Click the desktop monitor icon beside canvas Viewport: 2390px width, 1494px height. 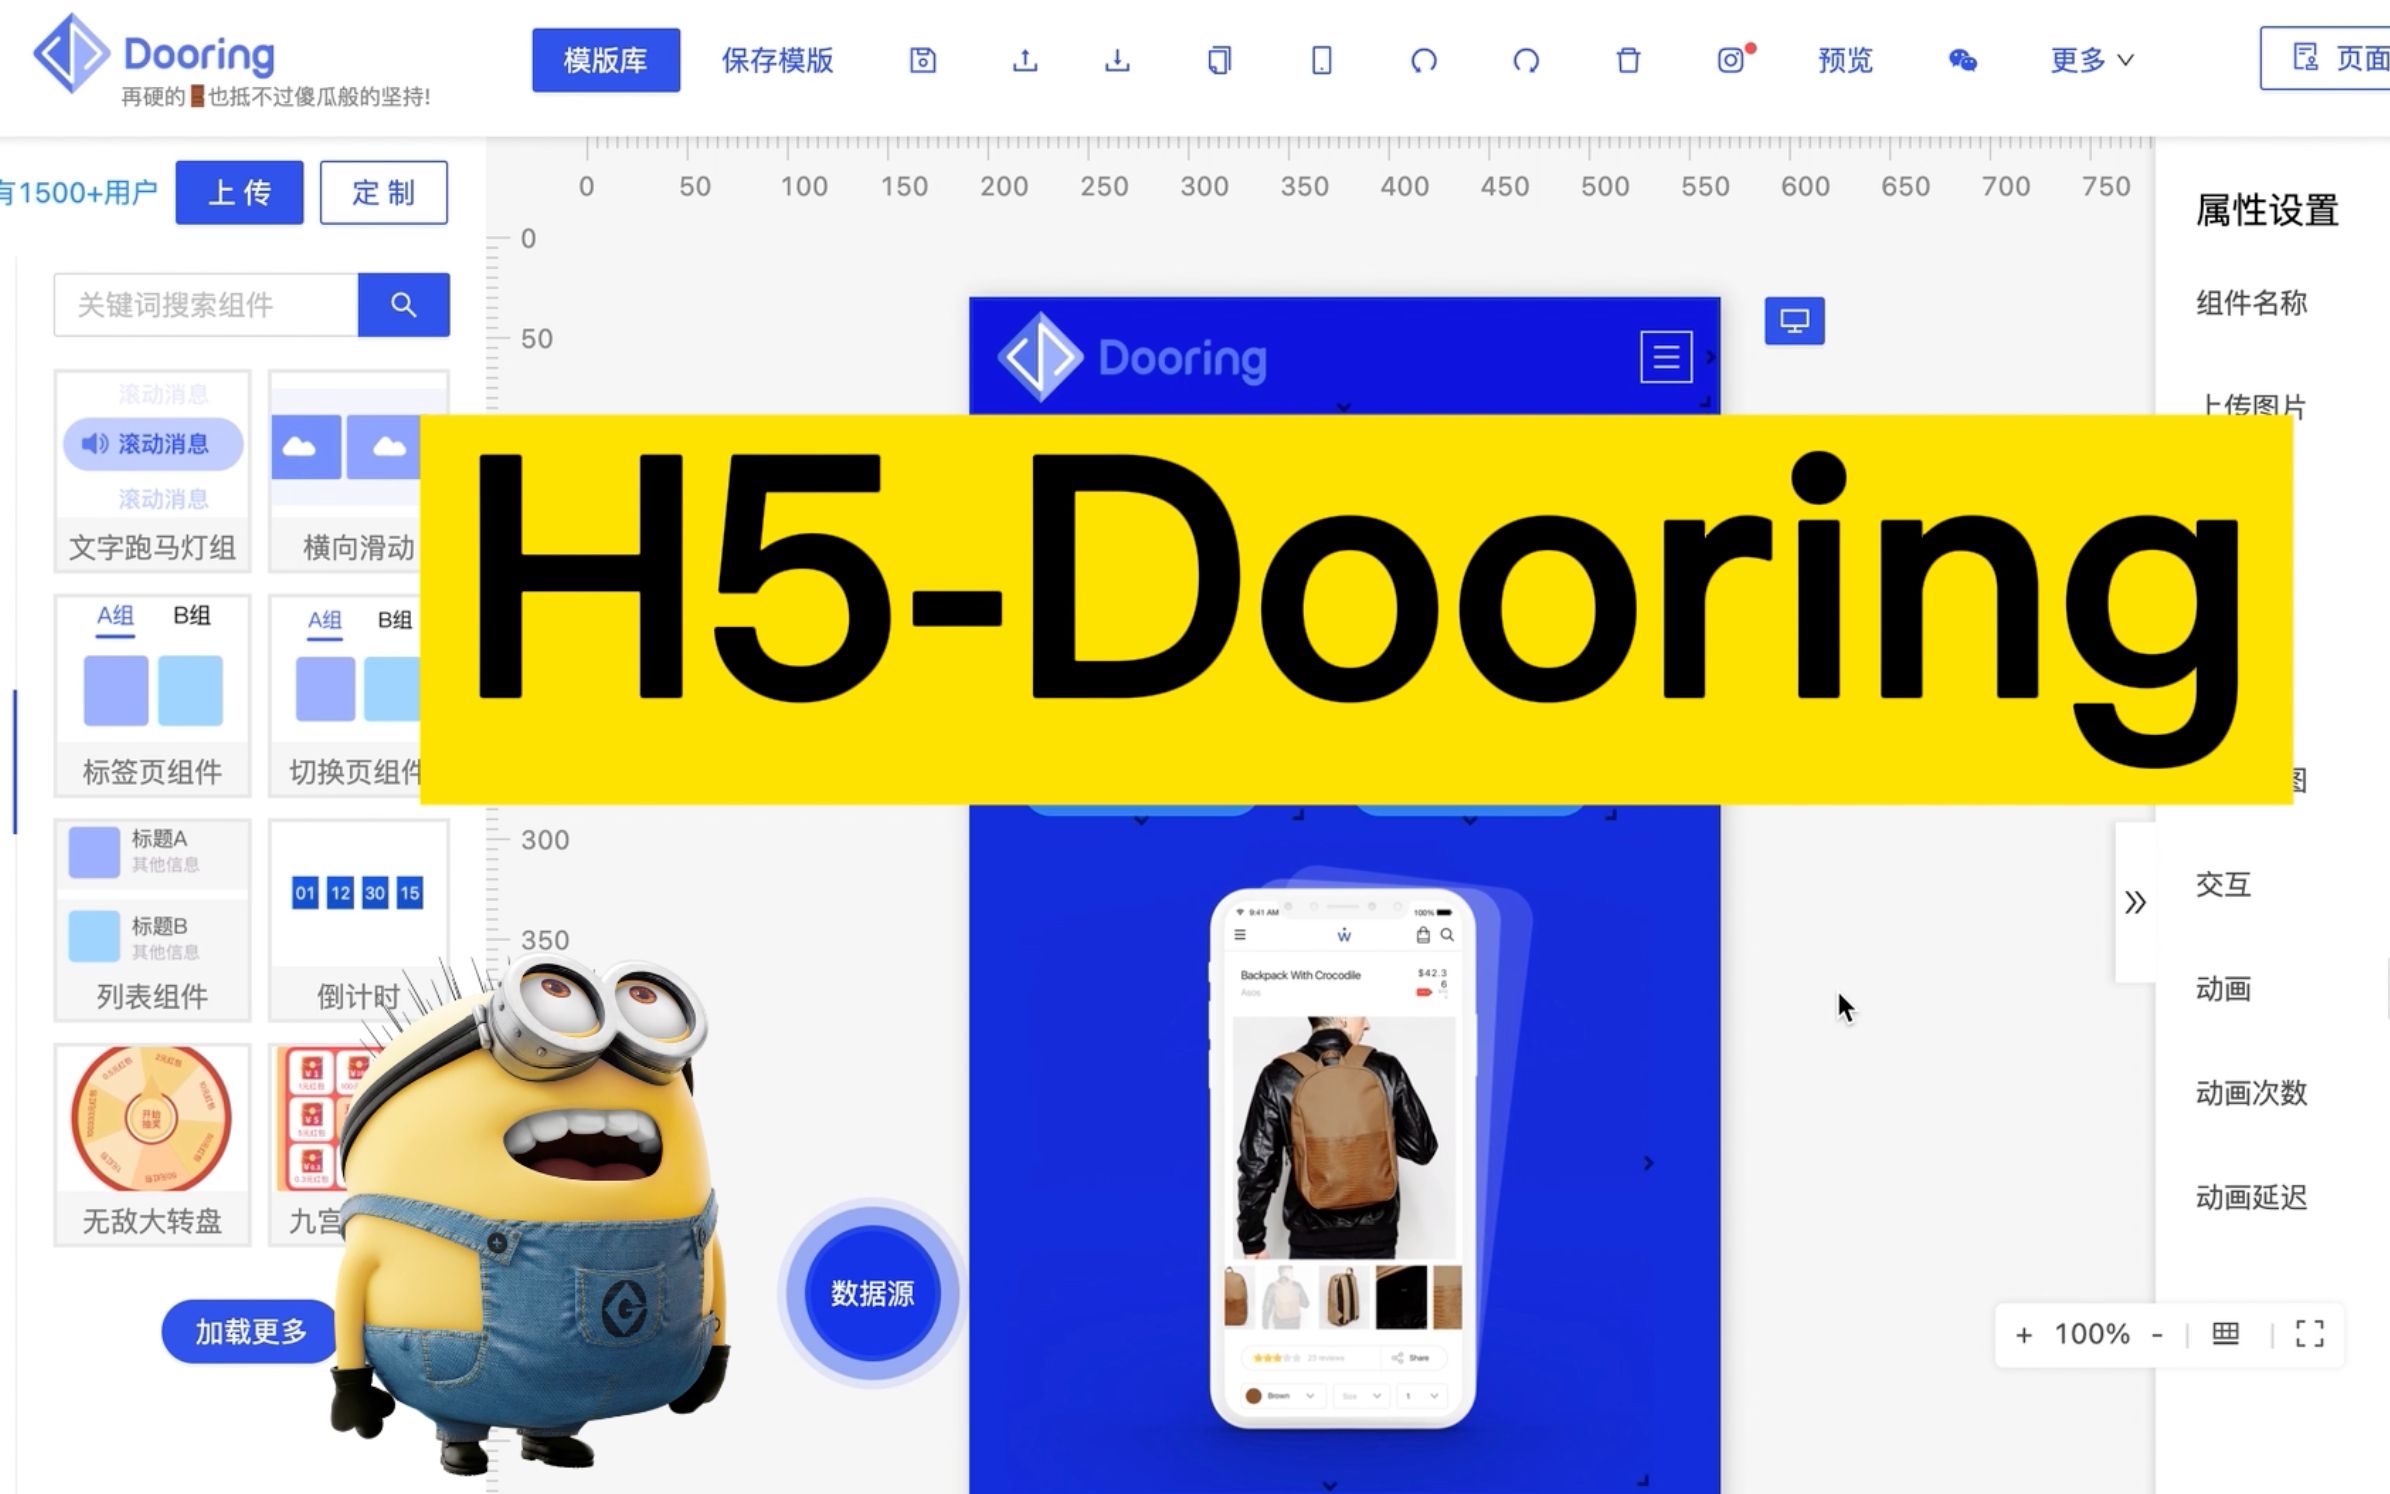pos(1794,321)
